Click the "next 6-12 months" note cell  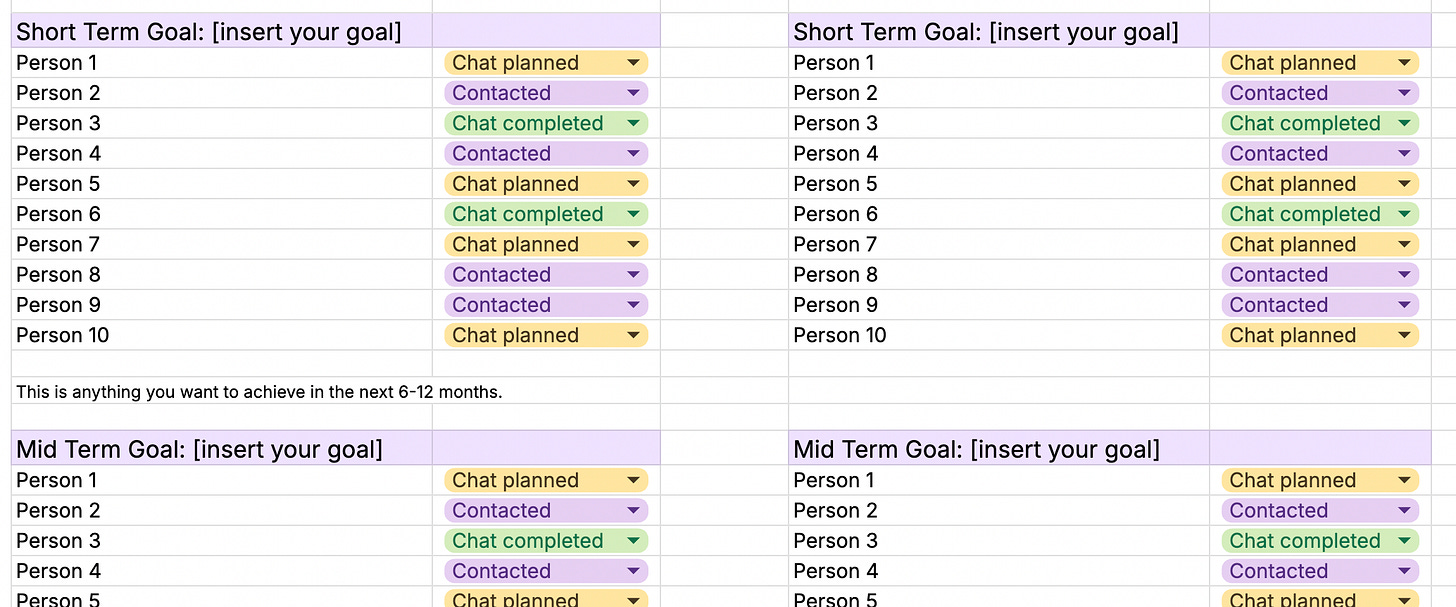[x=260, y=392]
